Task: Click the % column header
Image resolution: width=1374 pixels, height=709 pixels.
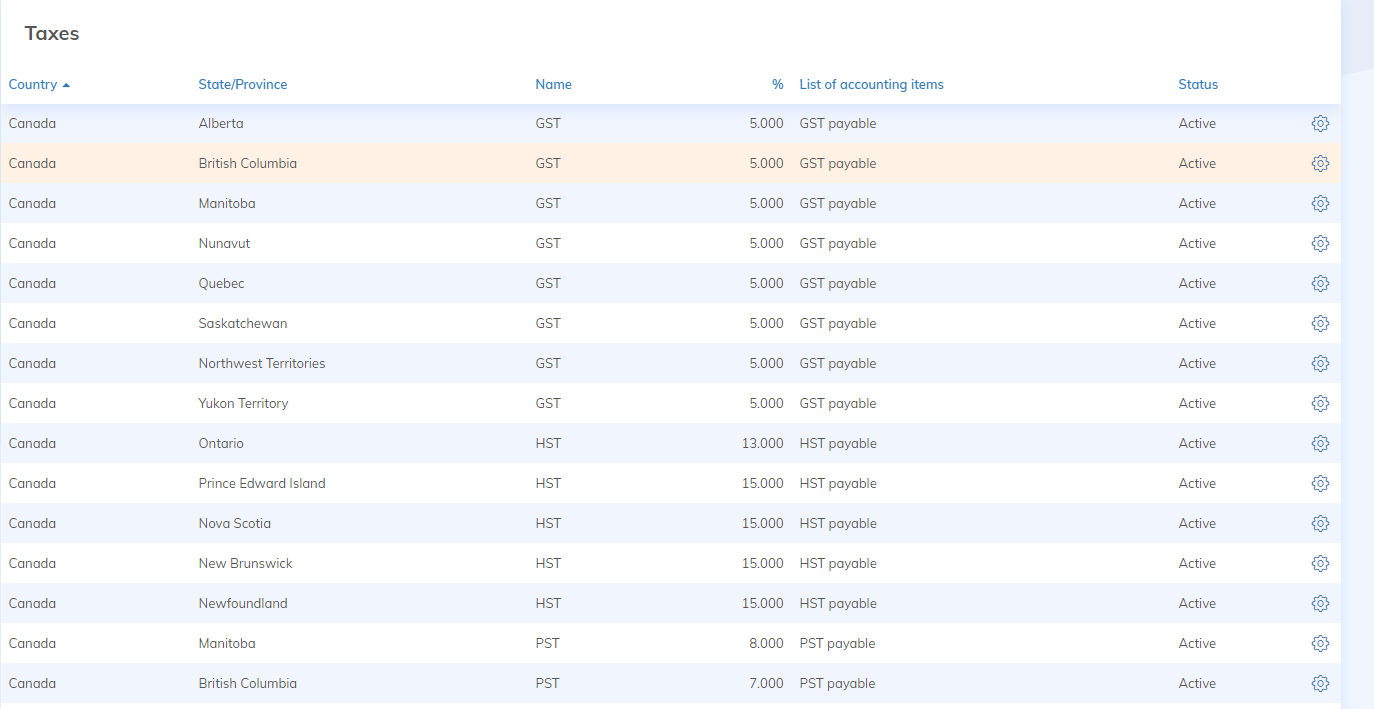Action: pos(777,85)
